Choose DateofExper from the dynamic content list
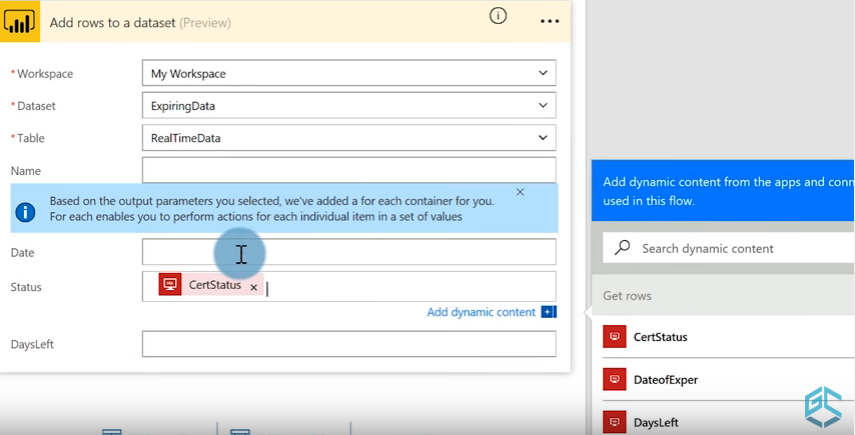This screenshot has width=855, height=435. point(665,380)
